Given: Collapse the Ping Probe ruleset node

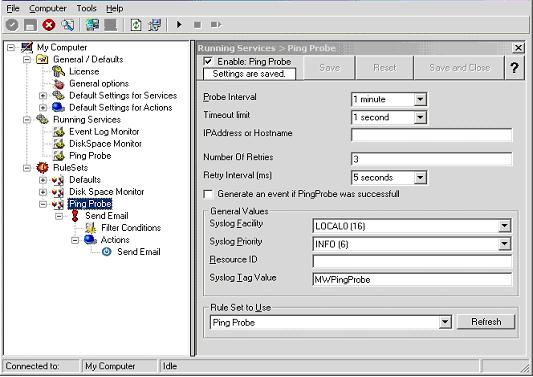Looking at the screenshot, I should coord(43,204).
